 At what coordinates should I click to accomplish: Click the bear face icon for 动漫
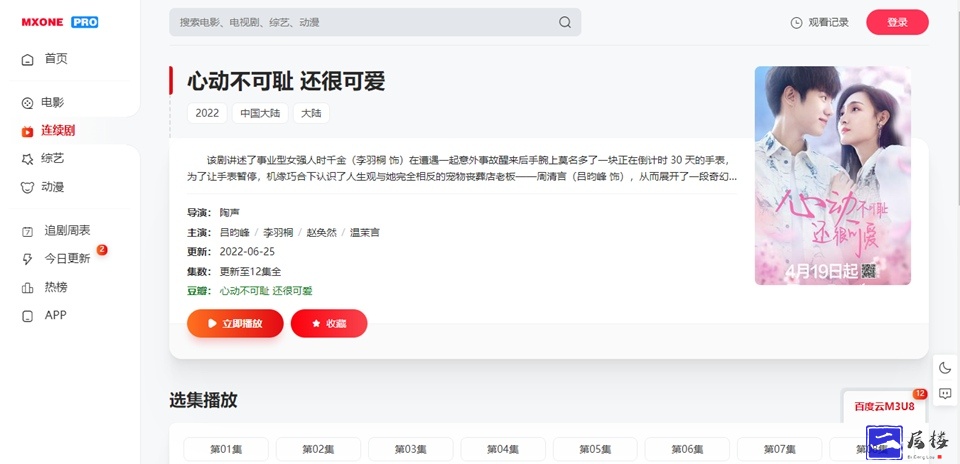[x=27, y=187]
